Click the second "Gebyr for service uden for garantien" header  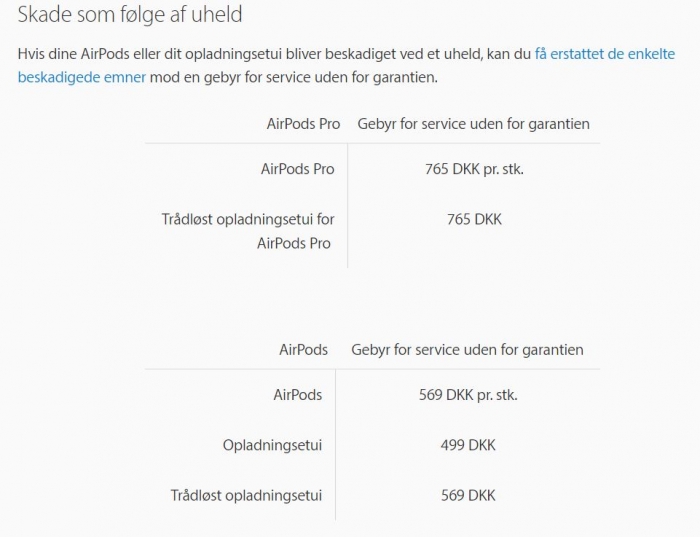coord(467,350)
